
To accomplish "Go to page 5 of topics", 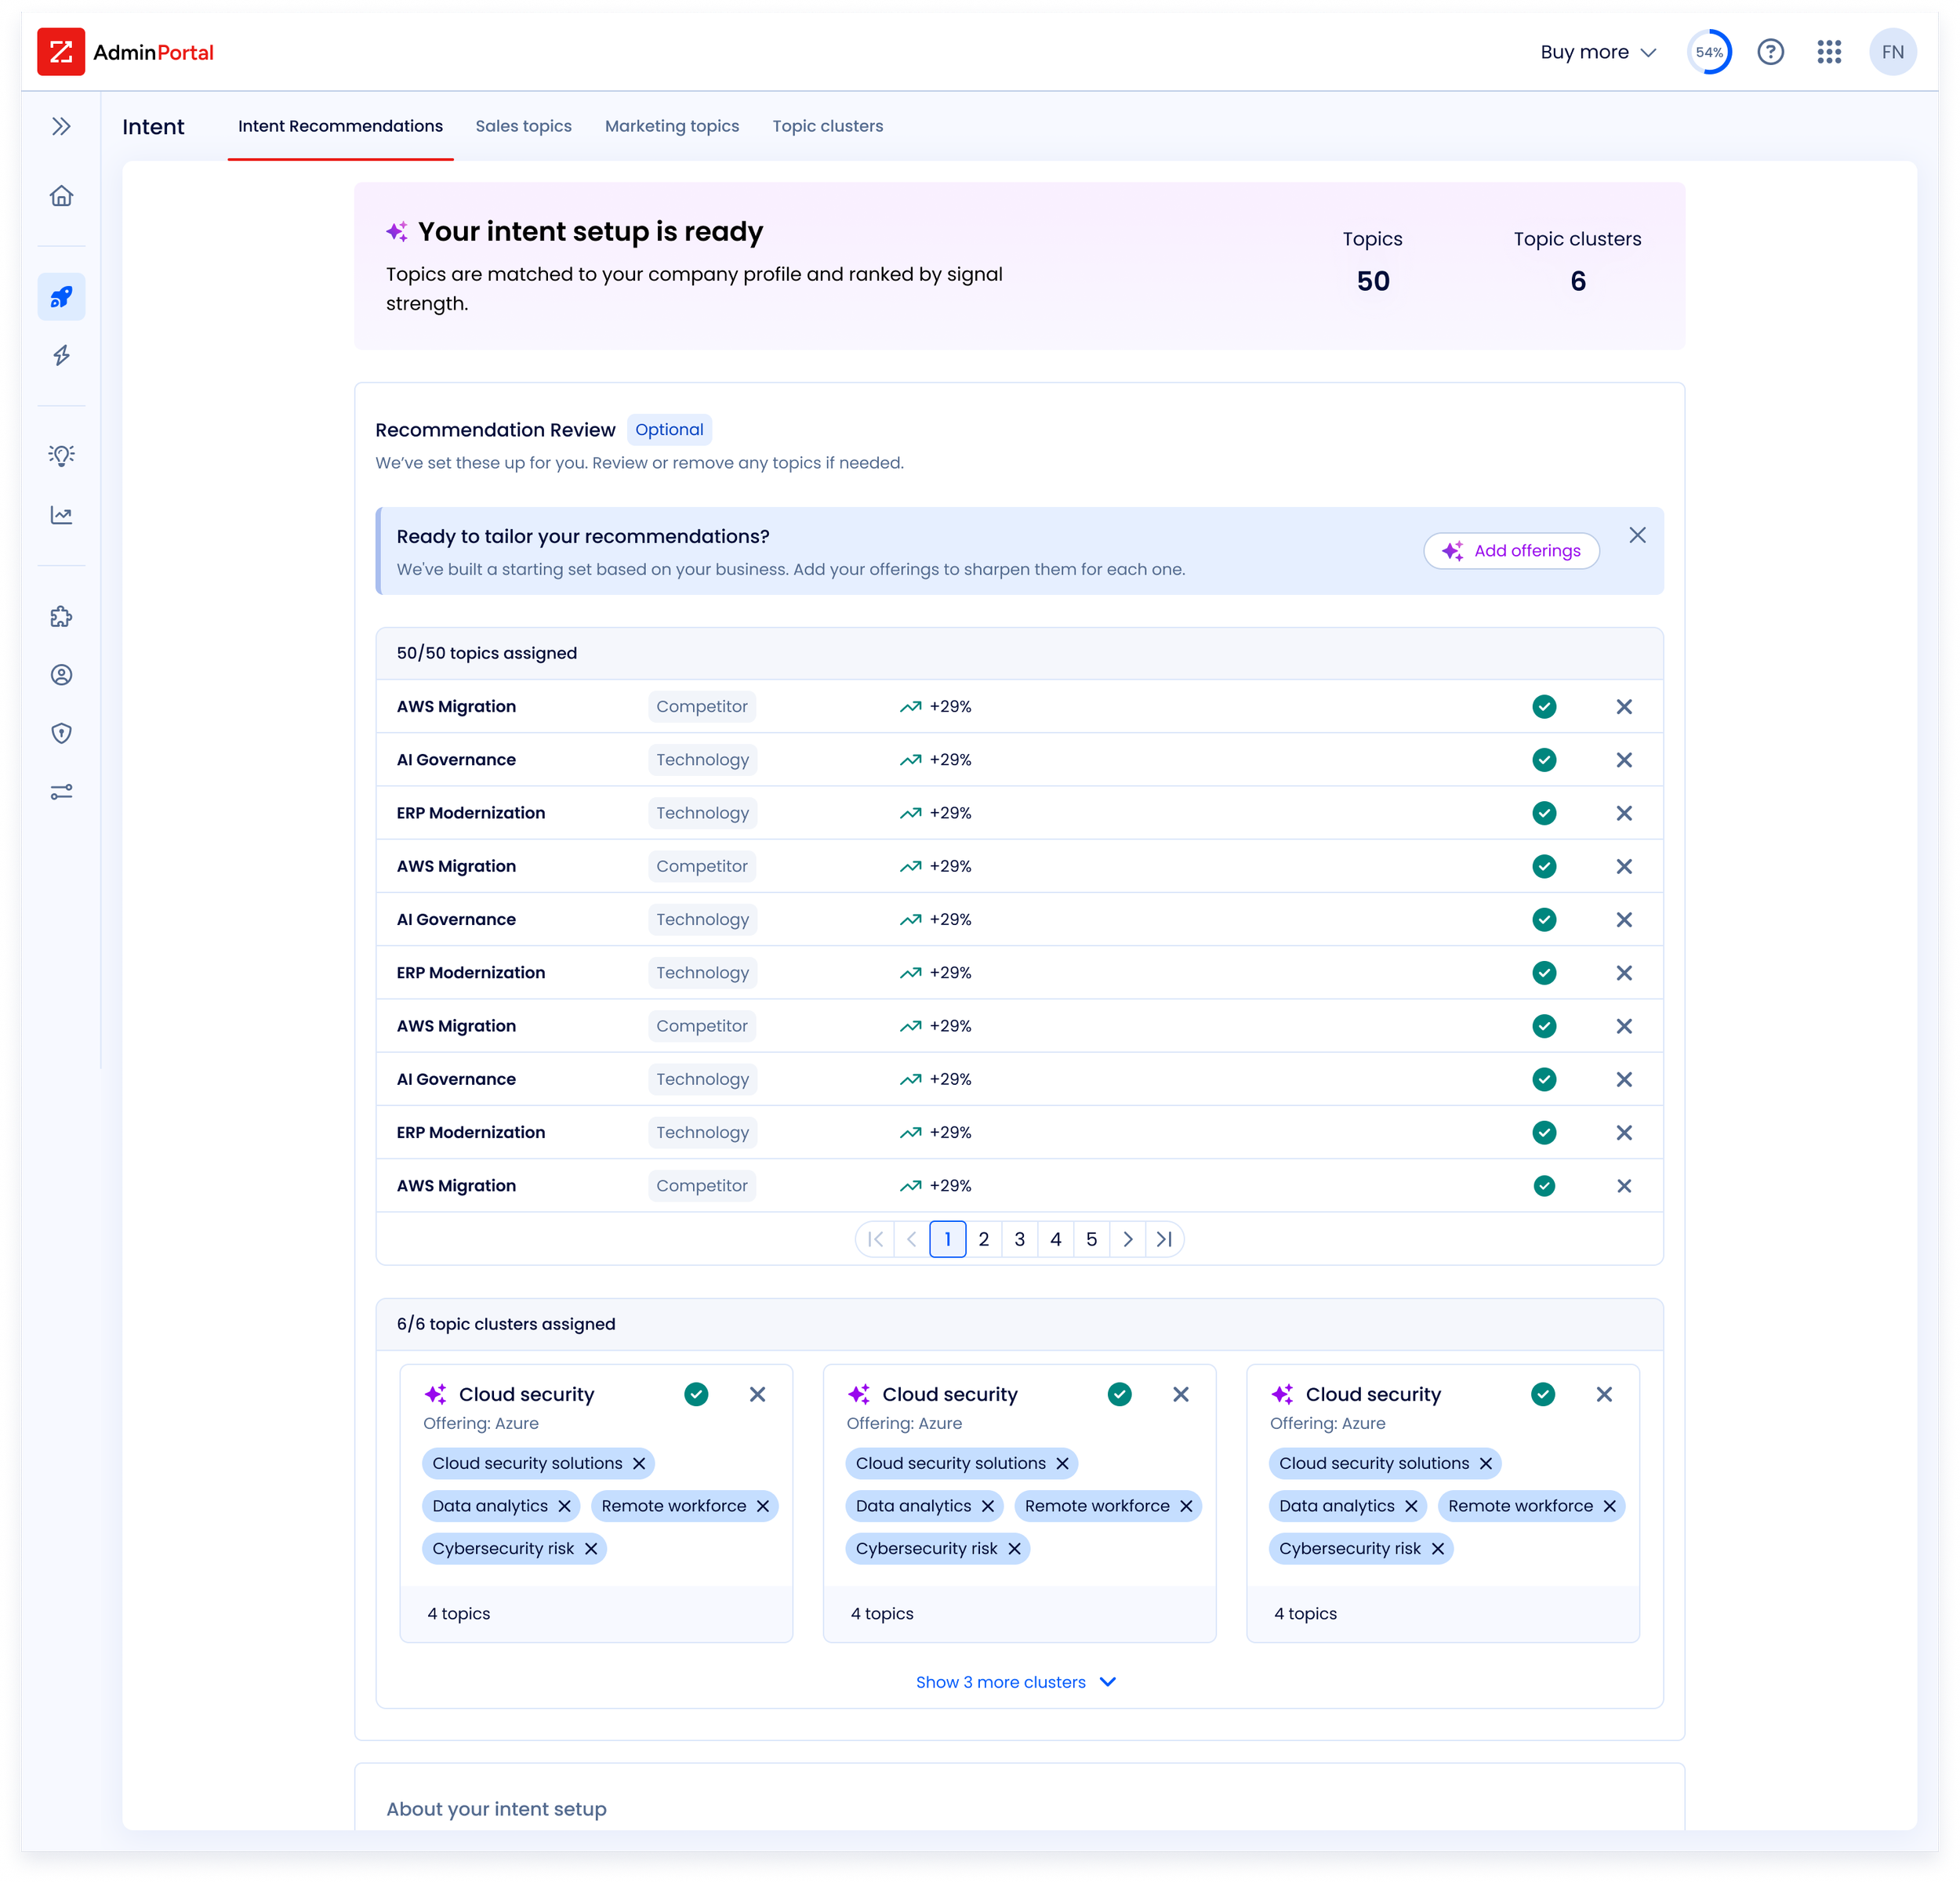I will point(1092,1239).
